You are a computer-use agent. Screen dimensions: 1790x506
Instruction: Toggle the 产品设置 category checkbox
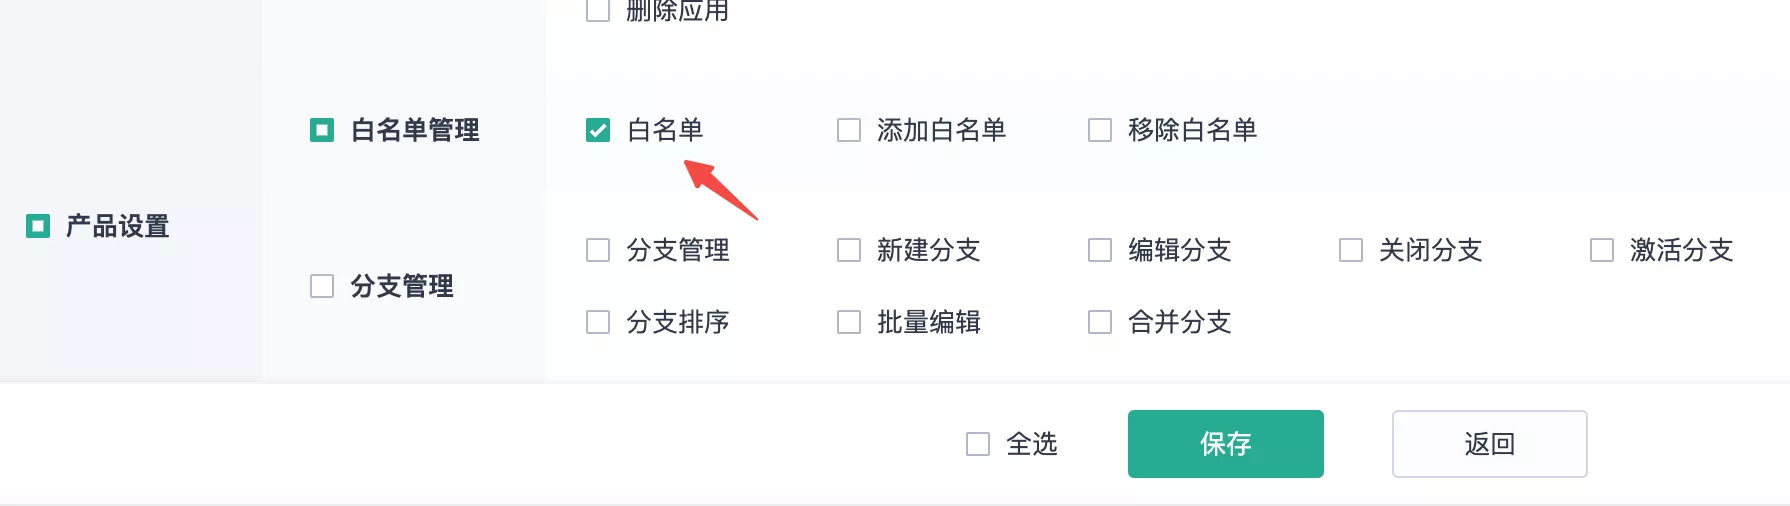coord(38,226)
